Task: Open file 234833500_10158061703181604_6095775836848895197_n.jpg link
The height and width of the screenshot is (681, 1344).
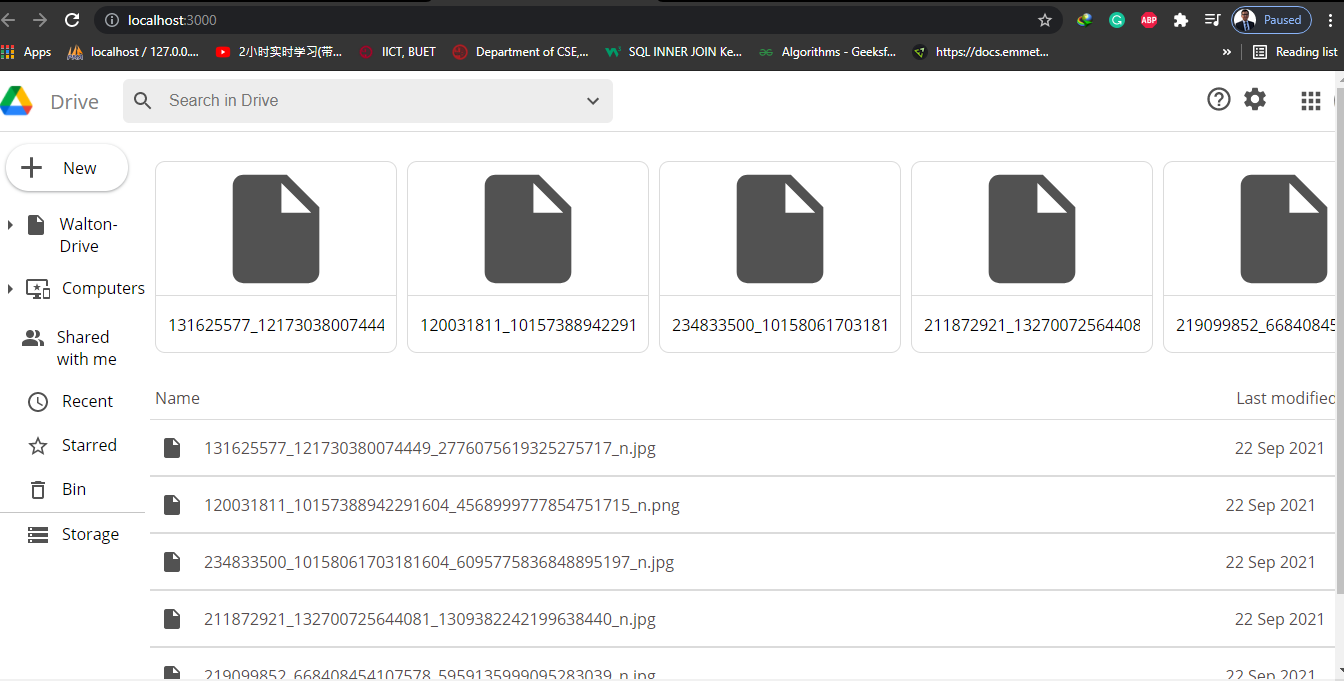Action: (x=440, y=562)
